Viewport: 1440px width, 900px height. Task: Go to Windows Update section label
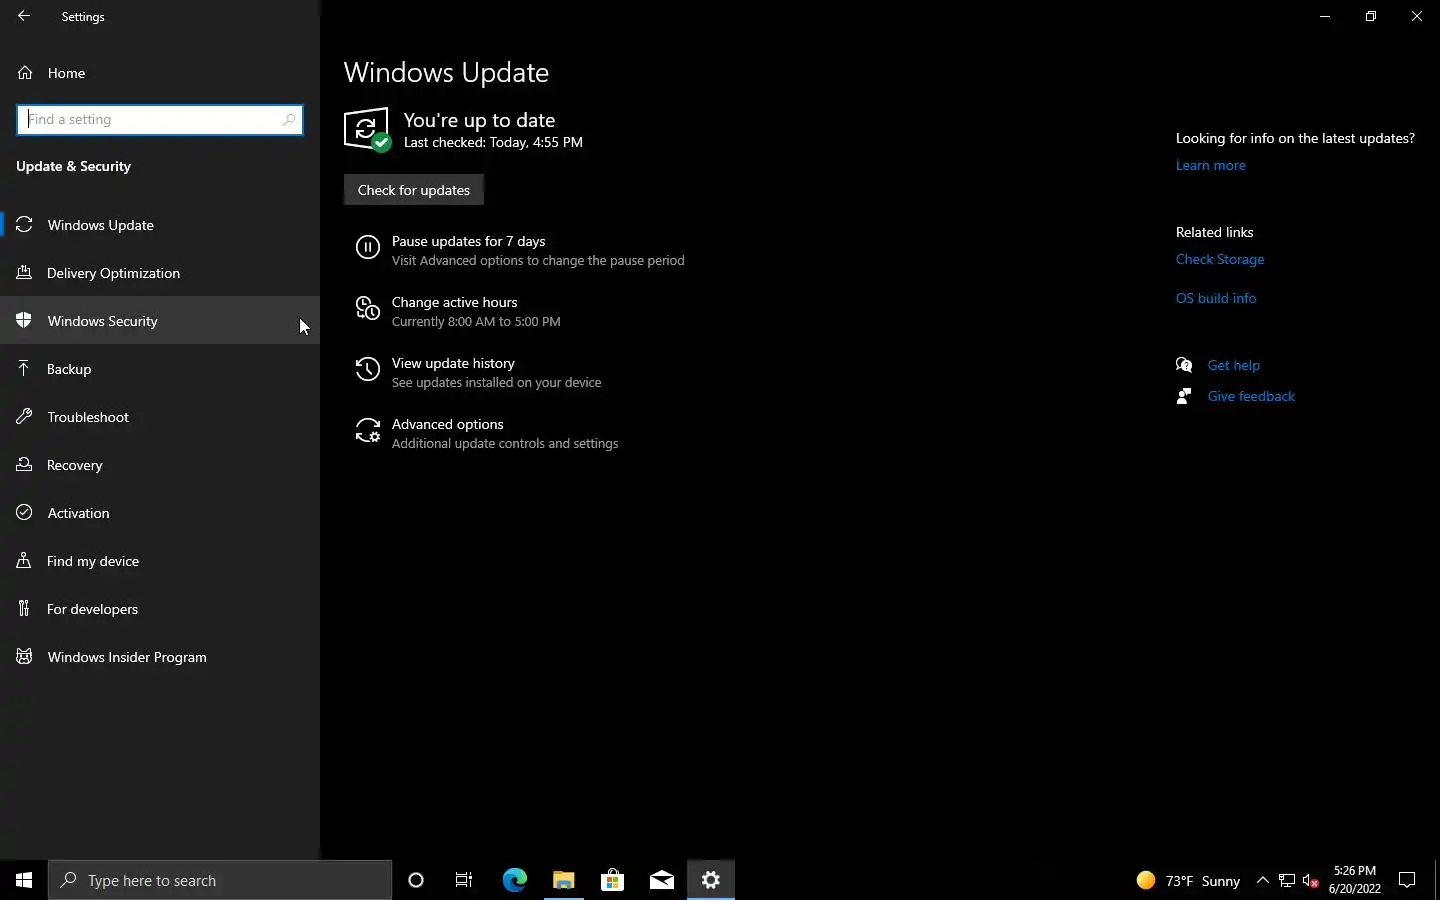(x=100, y=225)
